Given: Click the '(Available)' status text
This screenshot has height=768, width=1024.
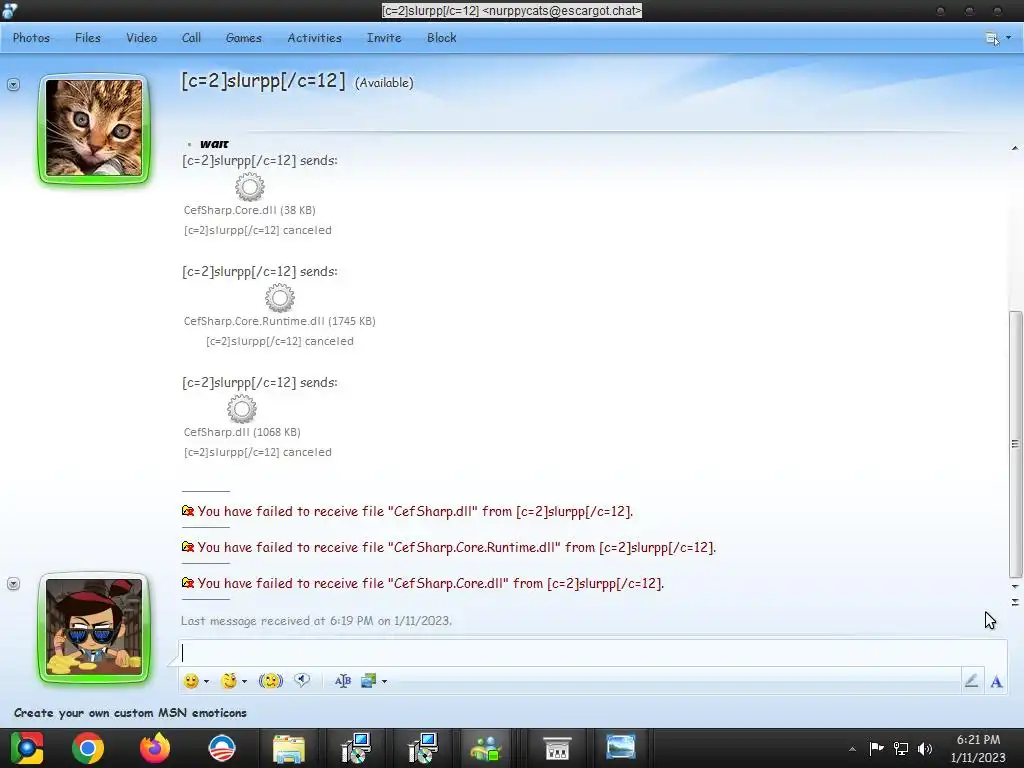Looking at the screenshot, I should coord(384,83).
